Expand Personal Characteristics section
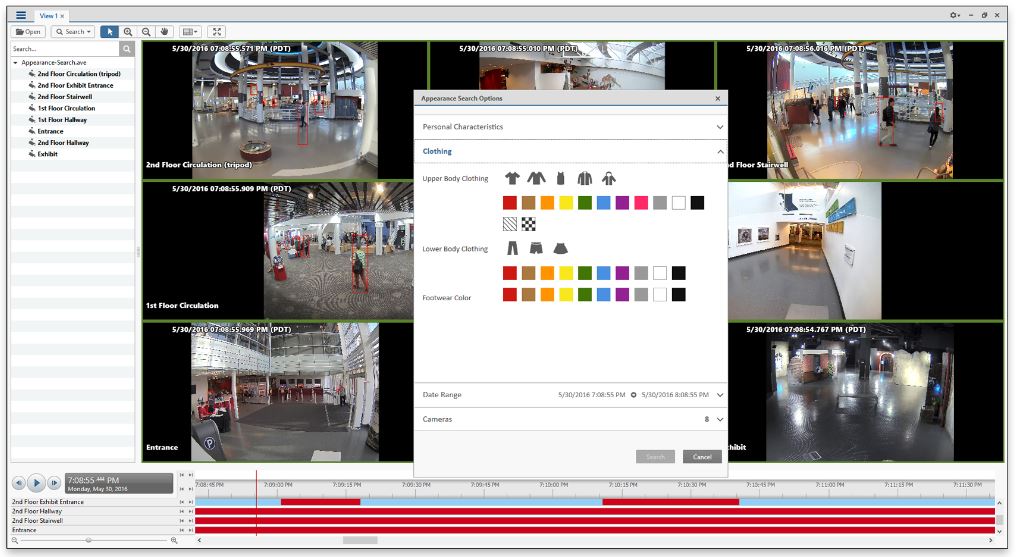 (x=570, y=127)
